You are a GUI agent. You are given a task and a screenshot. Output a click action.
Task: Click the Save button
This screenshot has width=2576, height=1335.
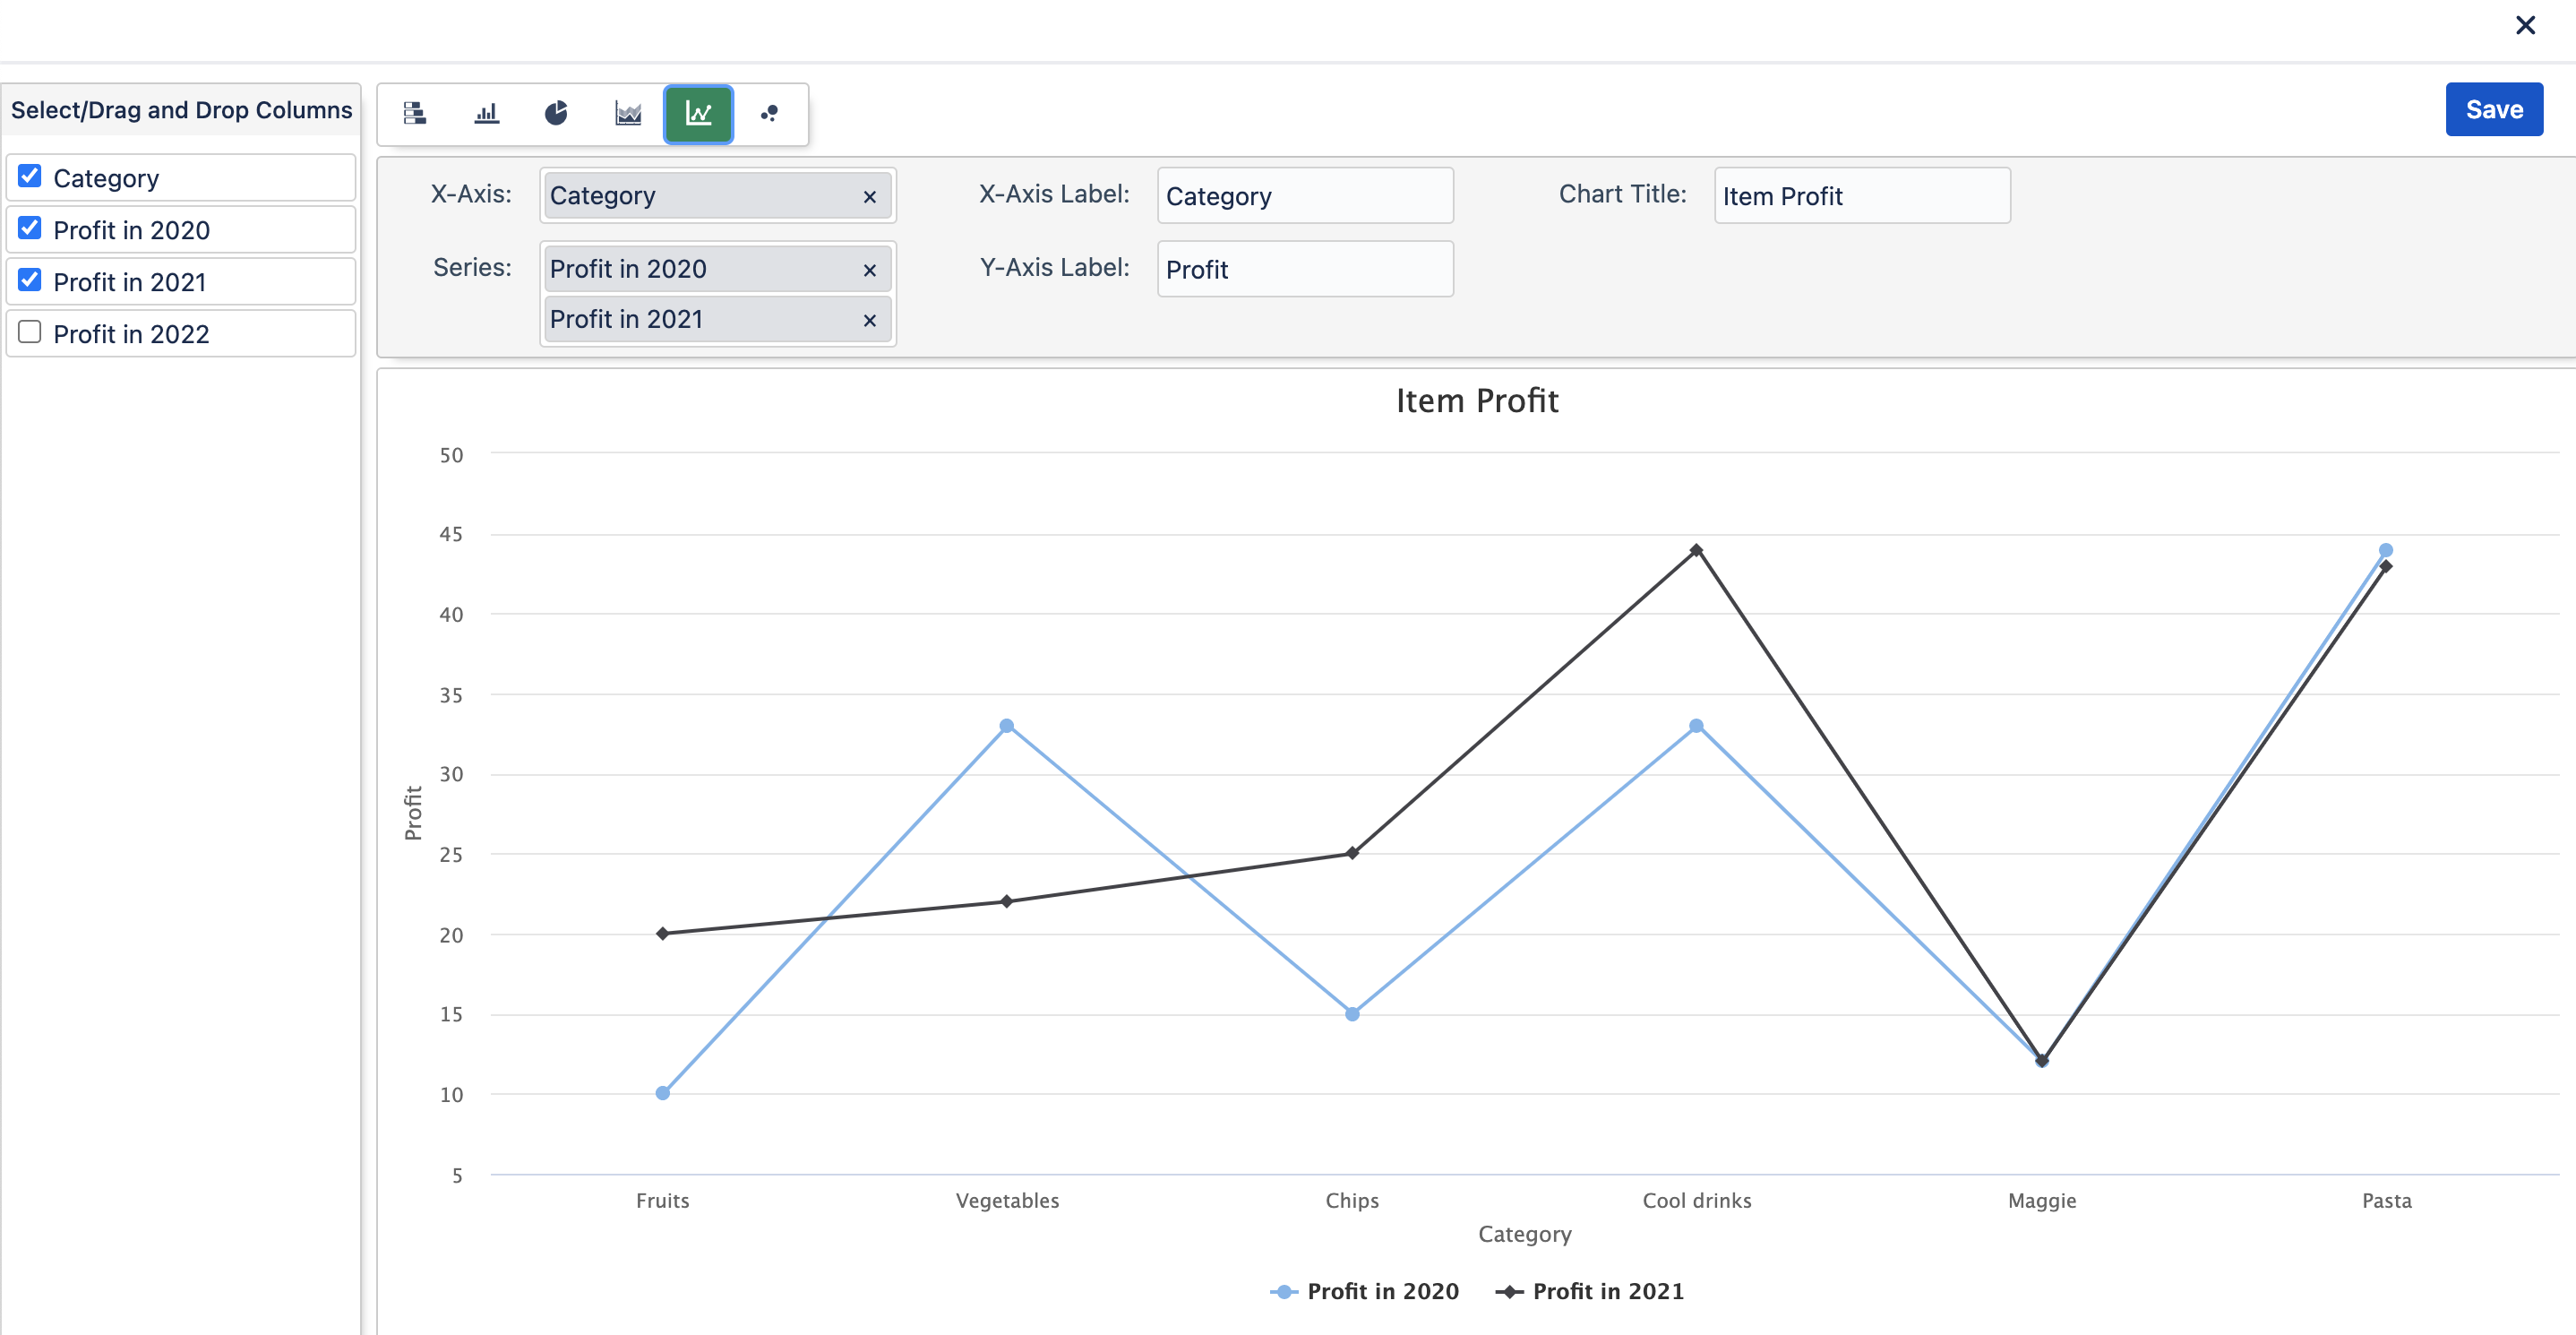pyautogui.click(x=2493, y=109)
